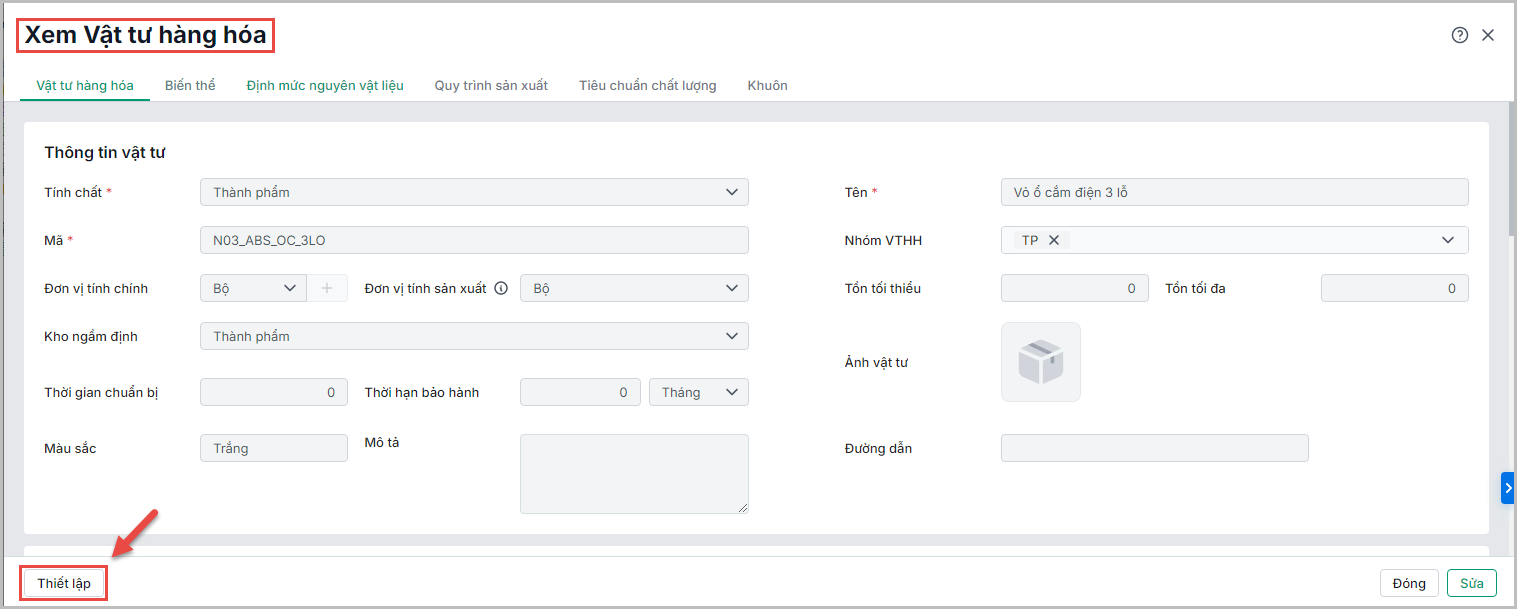Click the info icon near Đơn vị tính sản xuất
Screen dimensions: 1517x609
click(x=501, y=288)
